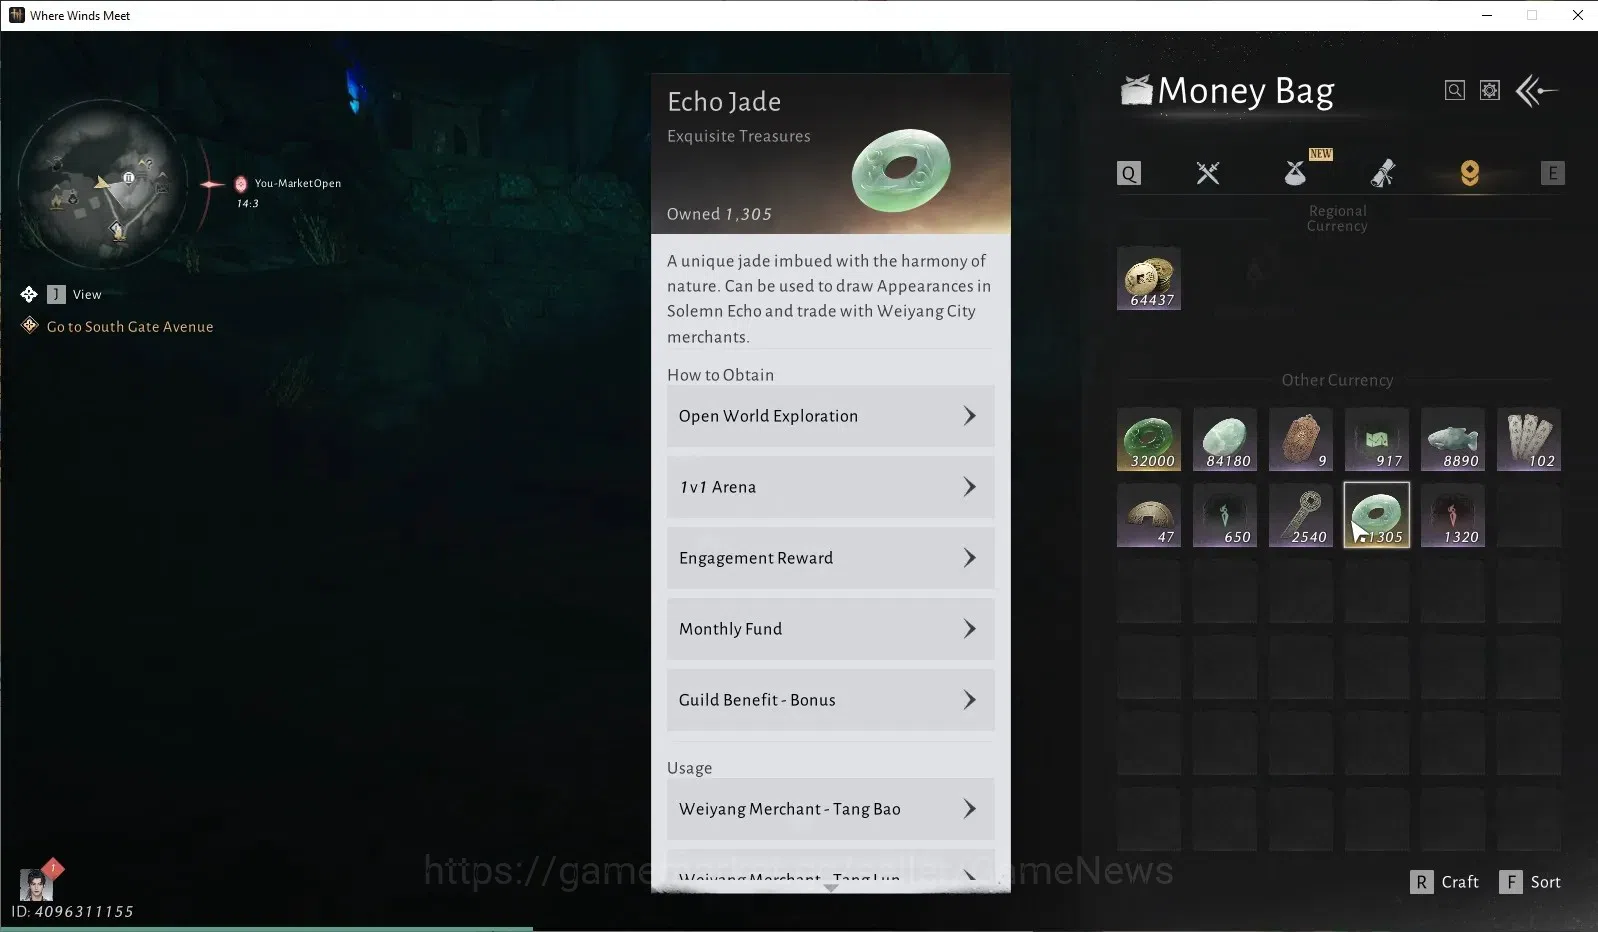Click the circular minimap
This screenshot has width=1598, height=932.
click(103, 185)
